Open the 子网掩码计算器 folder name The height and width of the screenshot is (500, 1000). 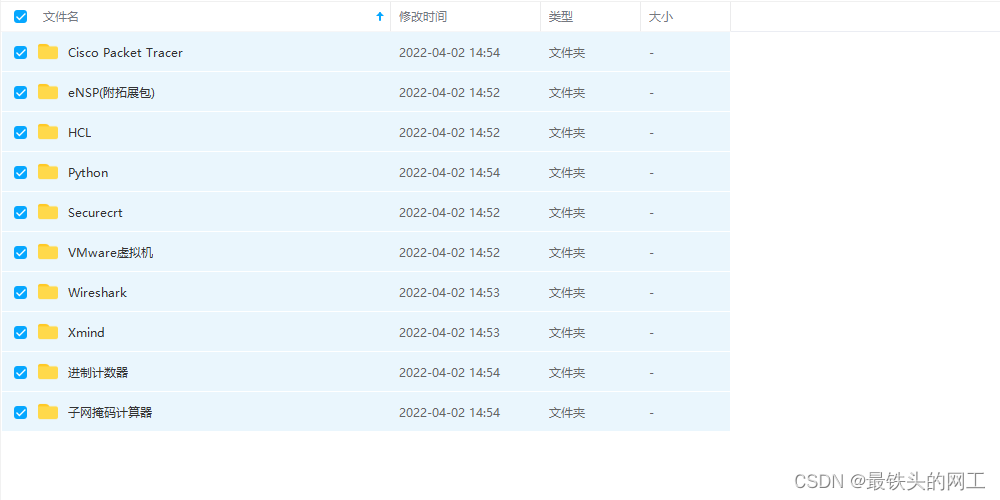click(110, 413)
